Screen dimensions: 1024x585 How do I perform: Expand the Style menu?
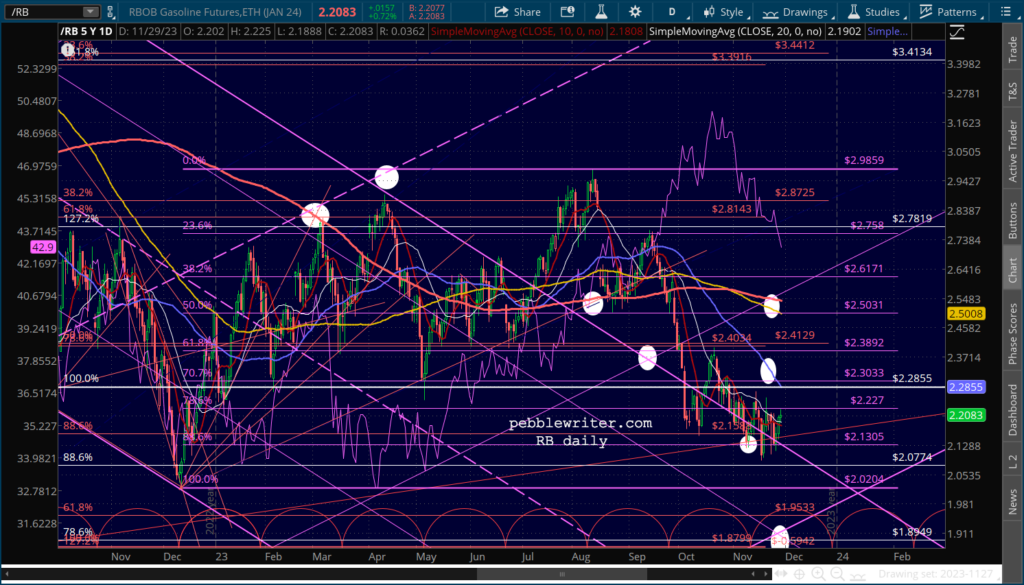click(x=726, y=12)
